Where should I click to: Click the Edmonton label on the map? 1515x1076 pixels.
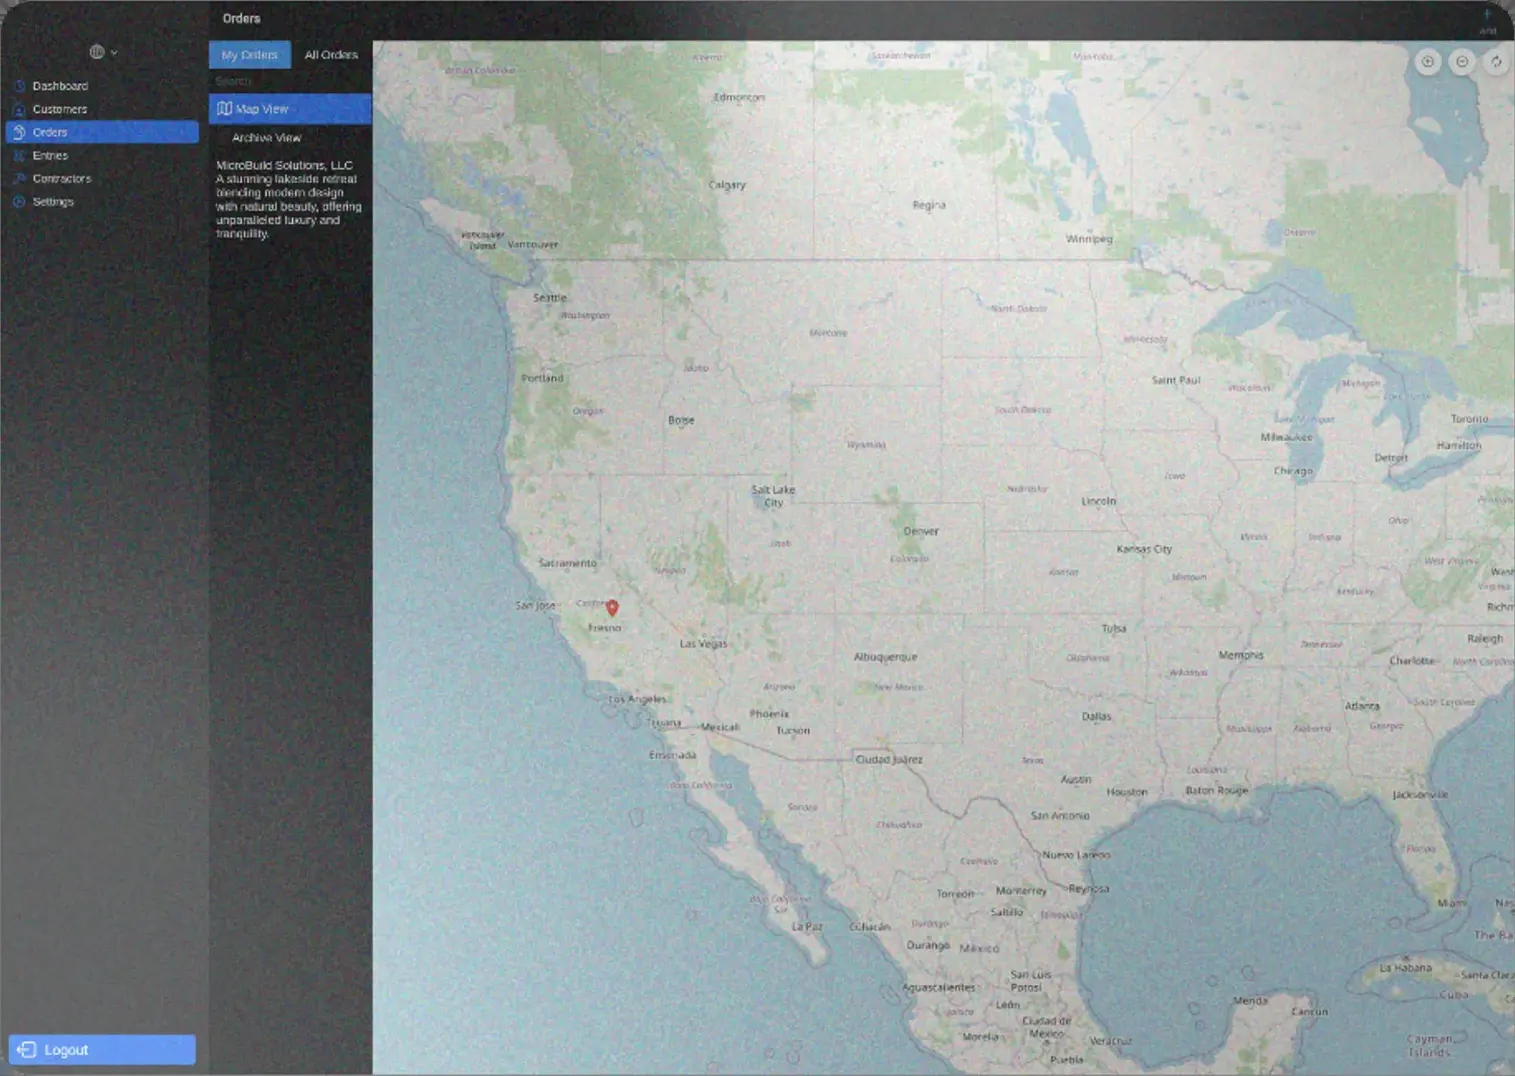click(x=739, y=97)
